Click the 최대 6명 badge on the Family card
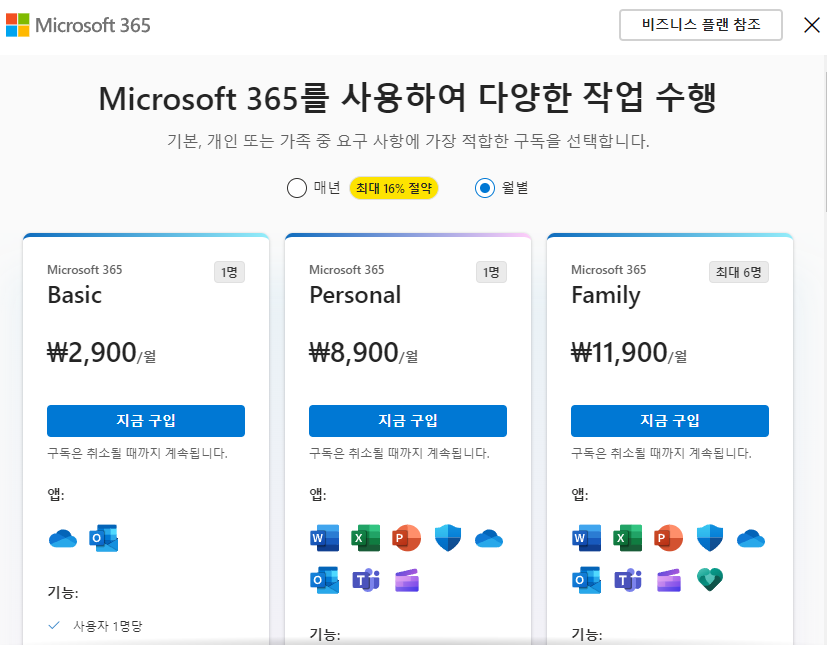Screen dimensions: 827x645 point(739,272)
